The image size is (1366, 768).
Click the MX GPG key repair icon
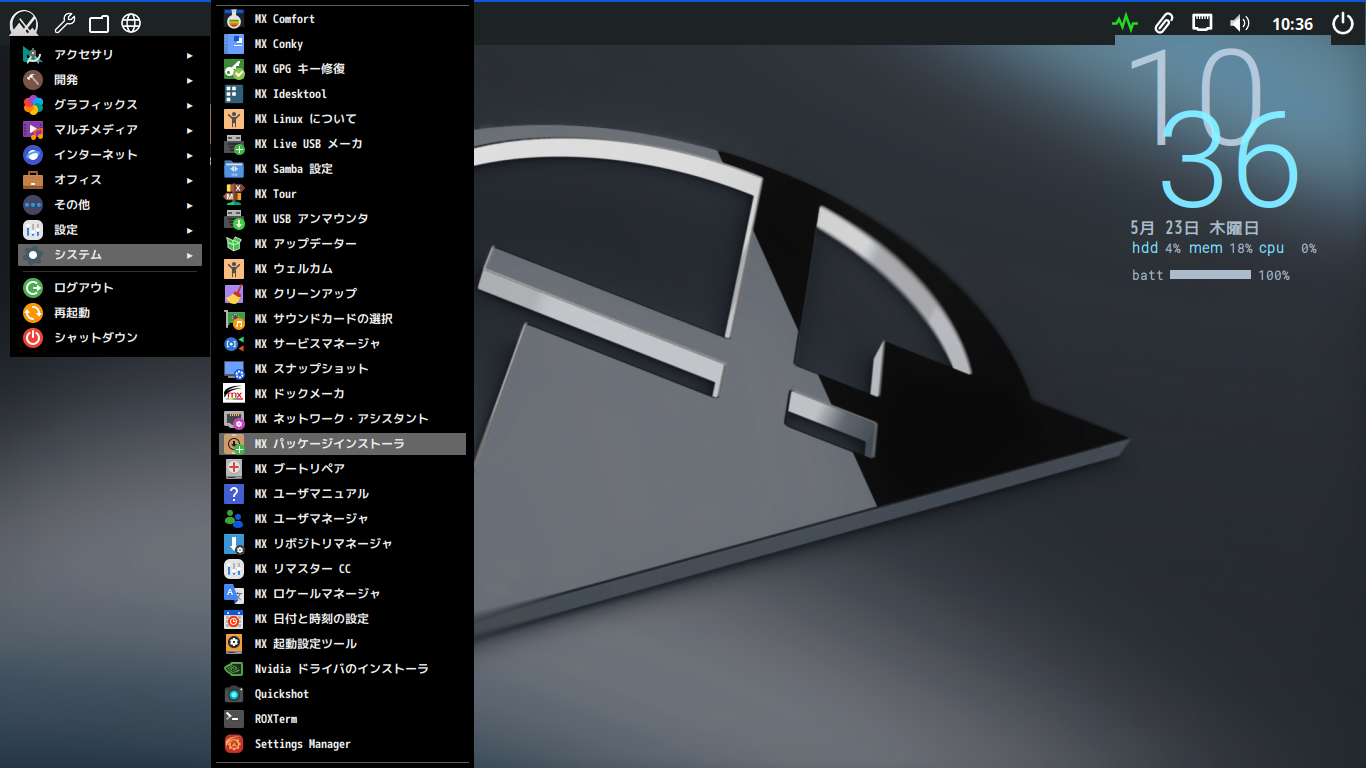[x=234, y=69]
